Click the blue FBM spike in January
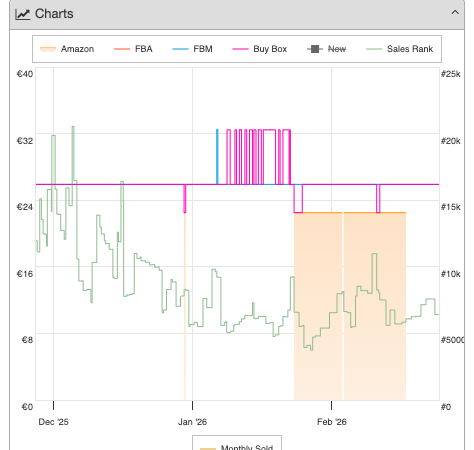Viewport: 474px width, 450px height. tap(217, 157)
